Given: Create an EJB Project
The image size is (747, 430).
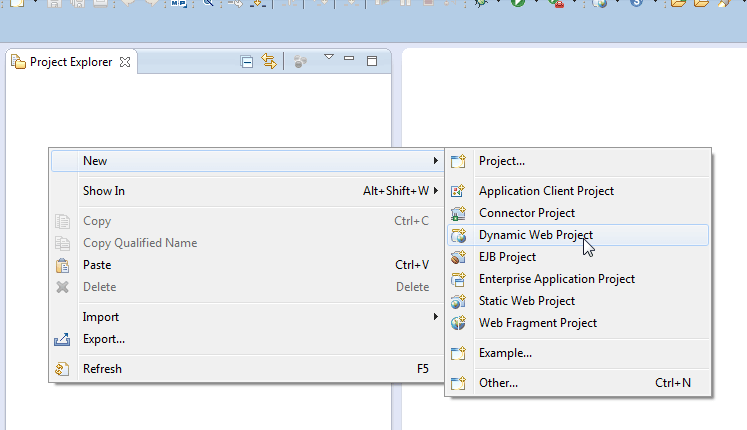Looking at the screenshot, I should (578, 257).
